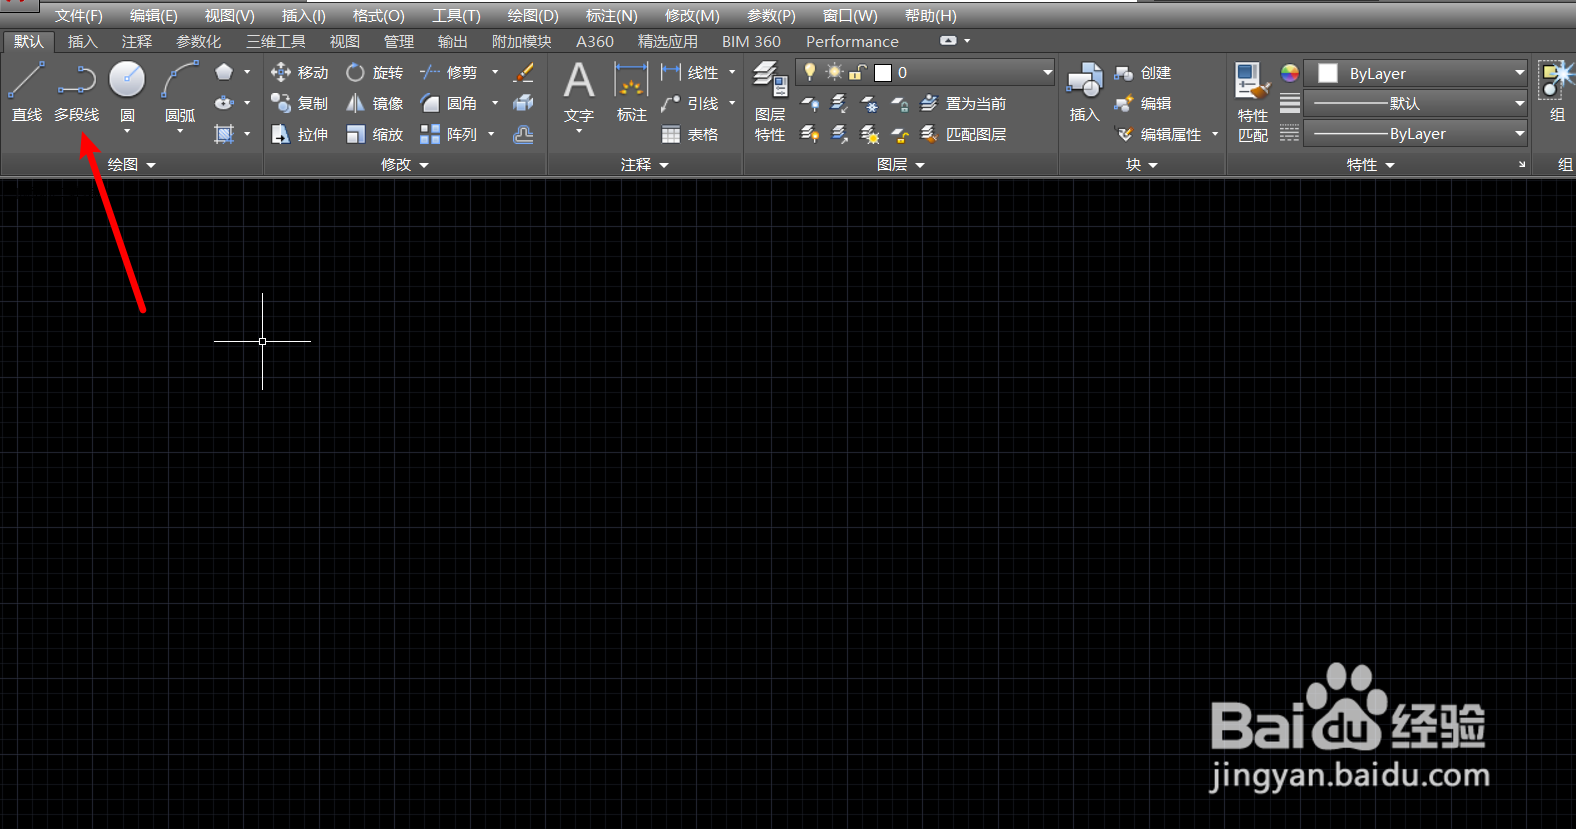1576x829 pixels.
Task: Toggle layer 0 on/off lightbulb
Action: (x=810, y=72)
